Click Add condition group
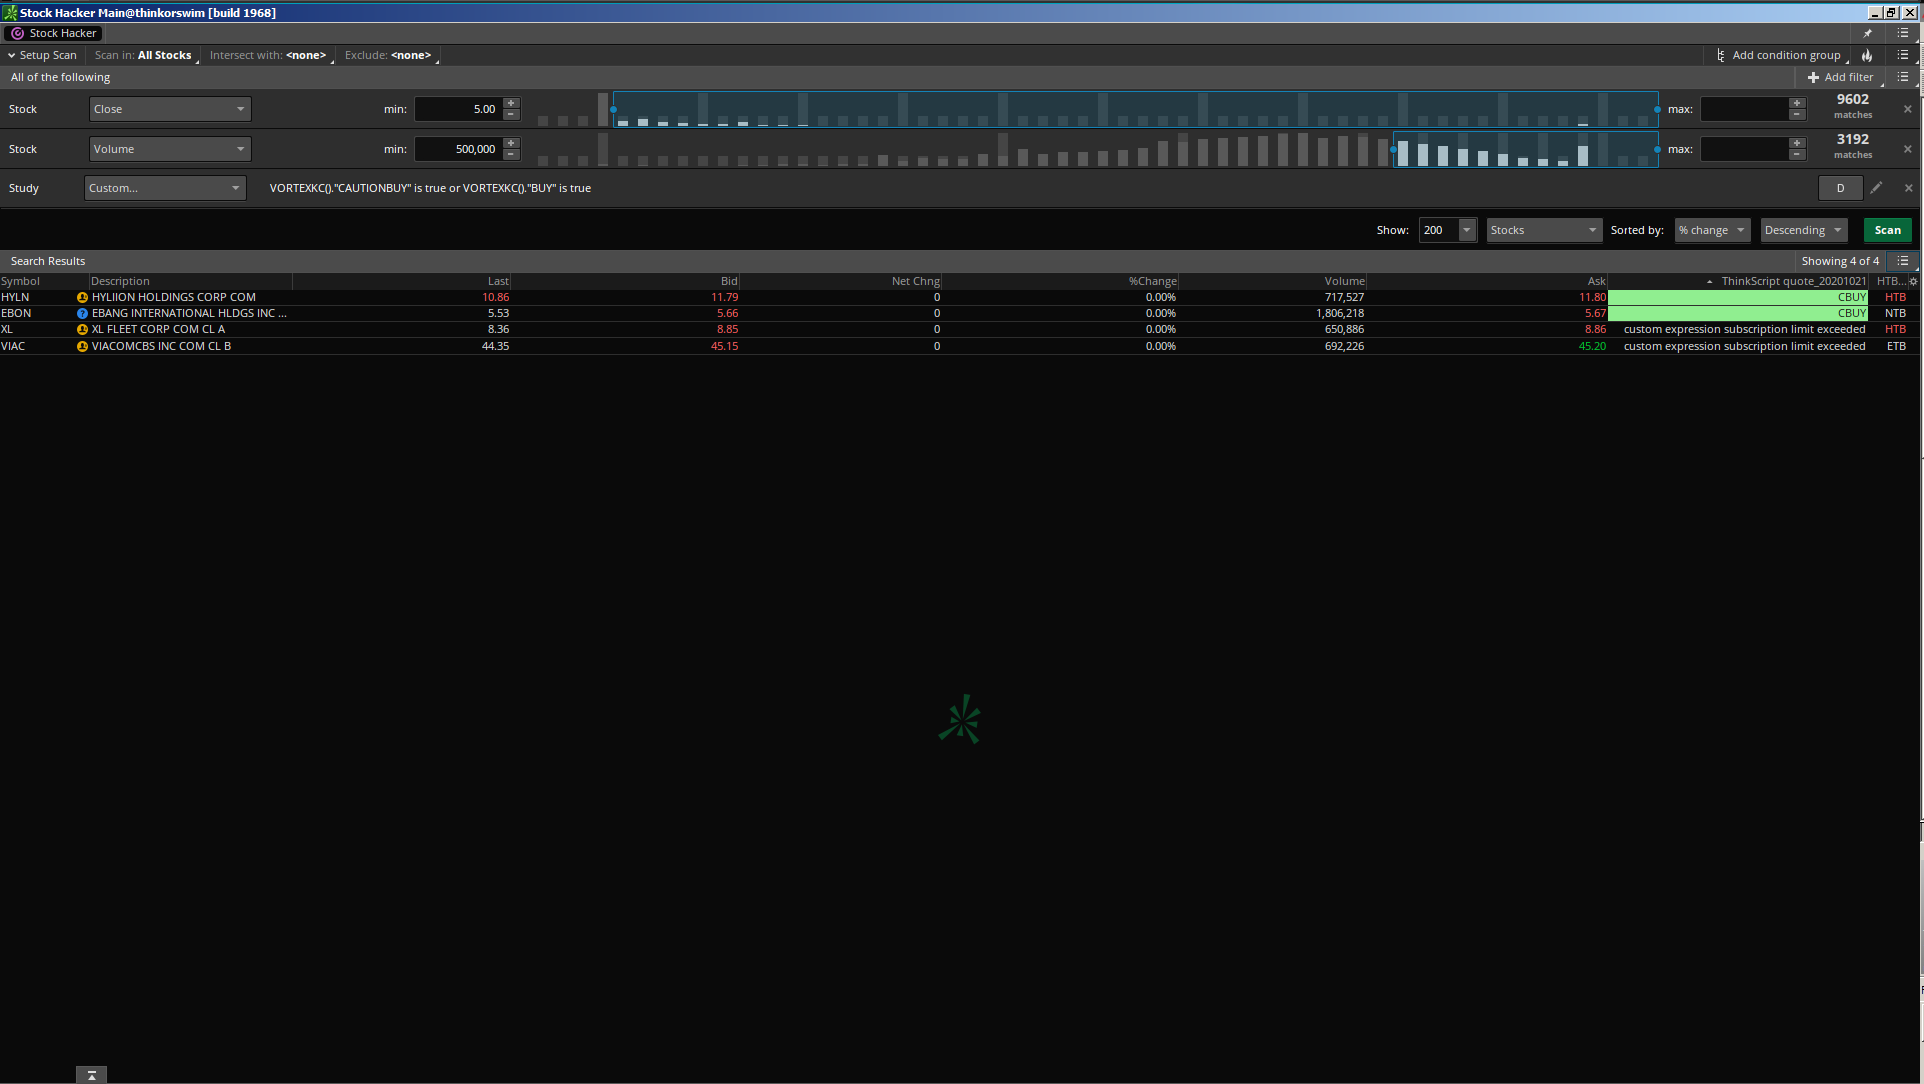Image resolution: width=1924 pixels, height=1084 pixels. click(x=1779, y=55)
